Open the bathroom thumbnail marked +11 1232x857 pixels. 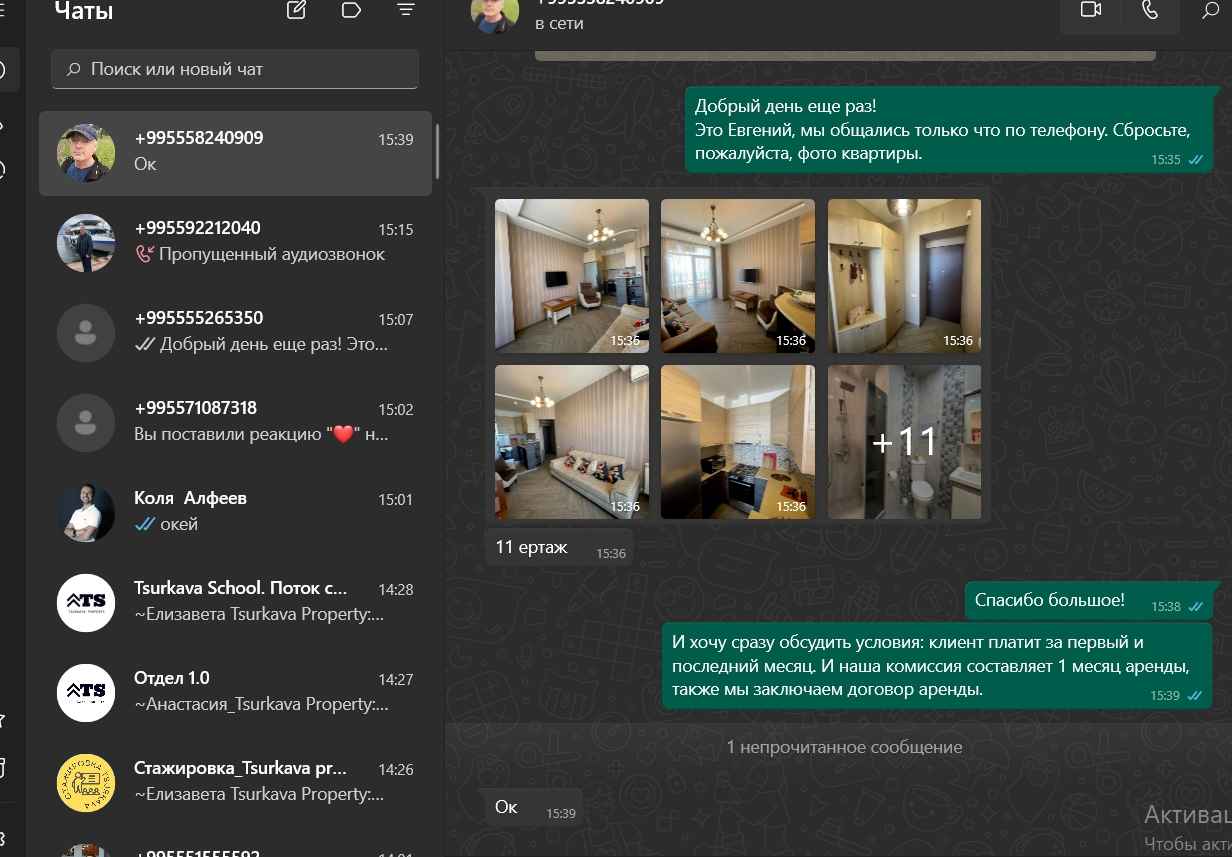pyautogui.click(x=904, y=442)
